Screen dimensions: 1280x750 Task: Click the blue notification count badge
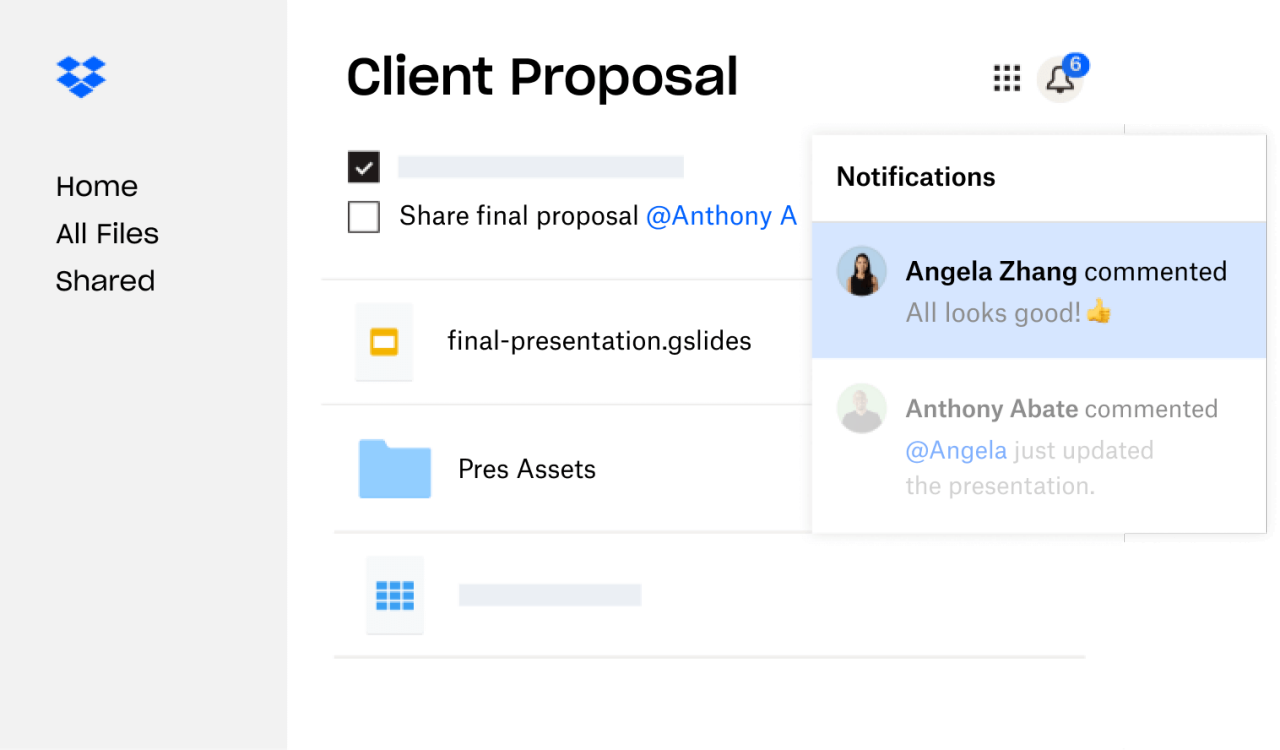tap(1075, 65)
